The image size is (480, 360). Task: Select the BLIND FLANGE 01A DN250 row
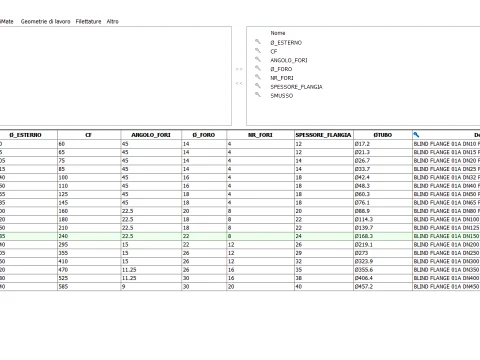click(x=240, y=253)
